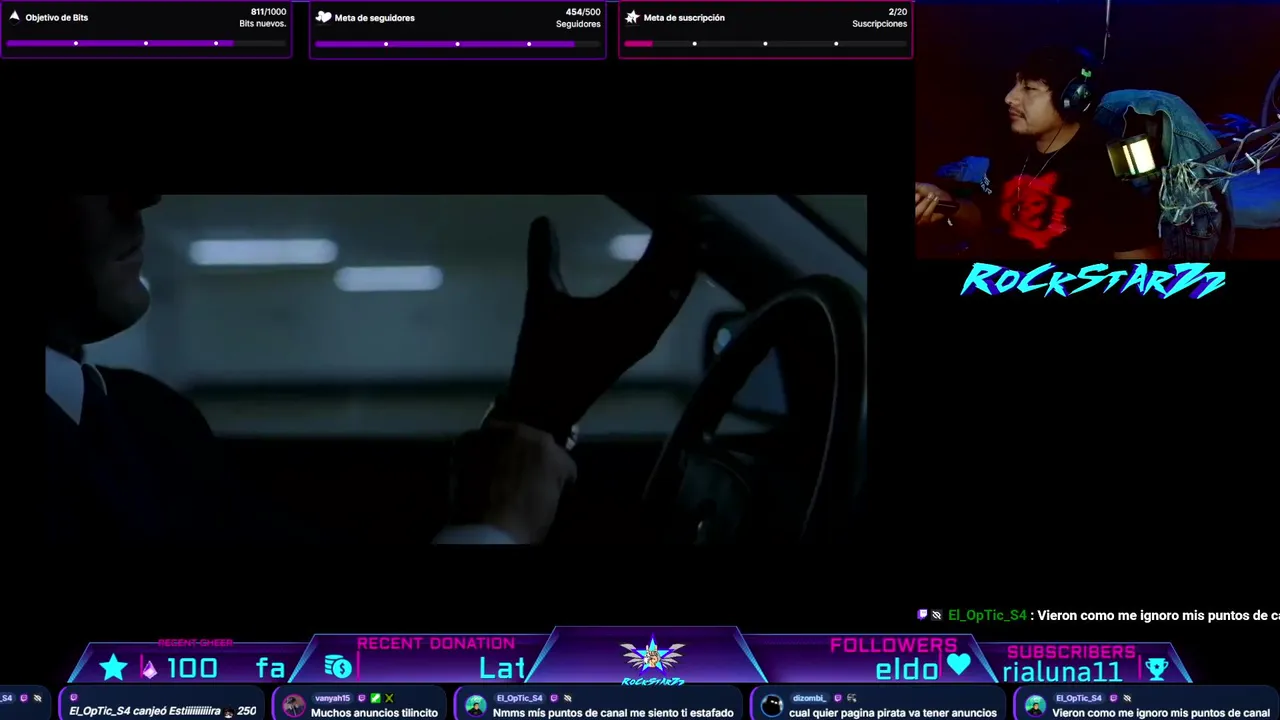
Task: Click the '811/1000' bits count
Action: pyautogui.click(x=268, y=12)
